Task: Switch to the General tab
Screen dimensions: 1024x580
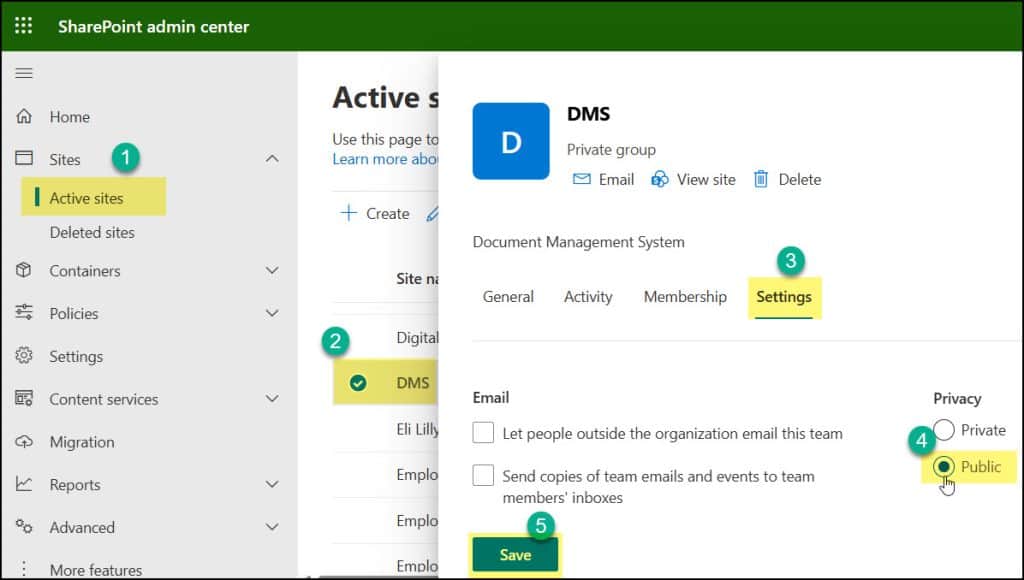Action: [x=508, y=297]
